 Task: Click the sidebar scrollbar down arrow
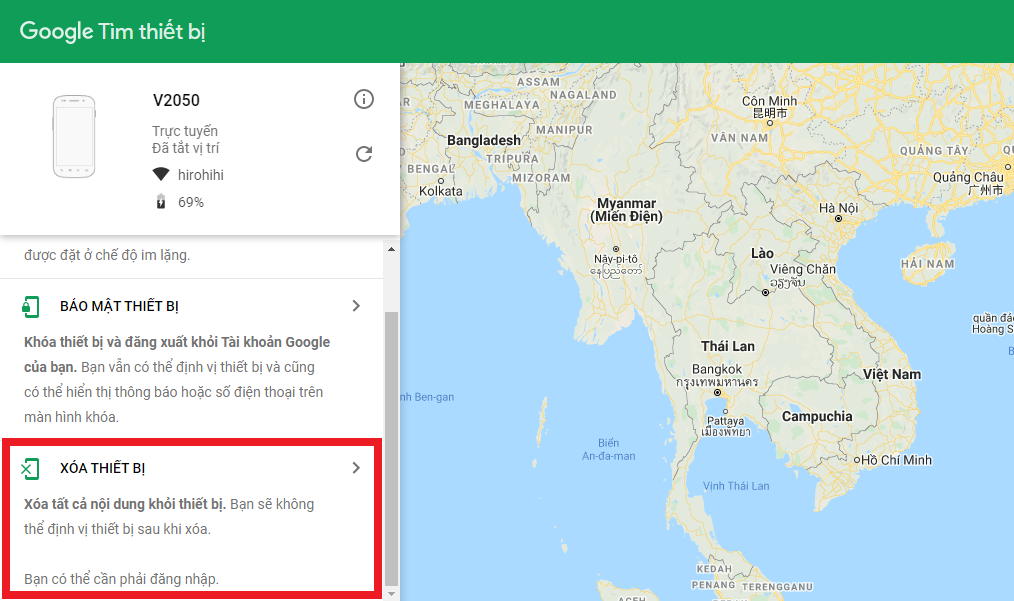[x=391, y=594]
